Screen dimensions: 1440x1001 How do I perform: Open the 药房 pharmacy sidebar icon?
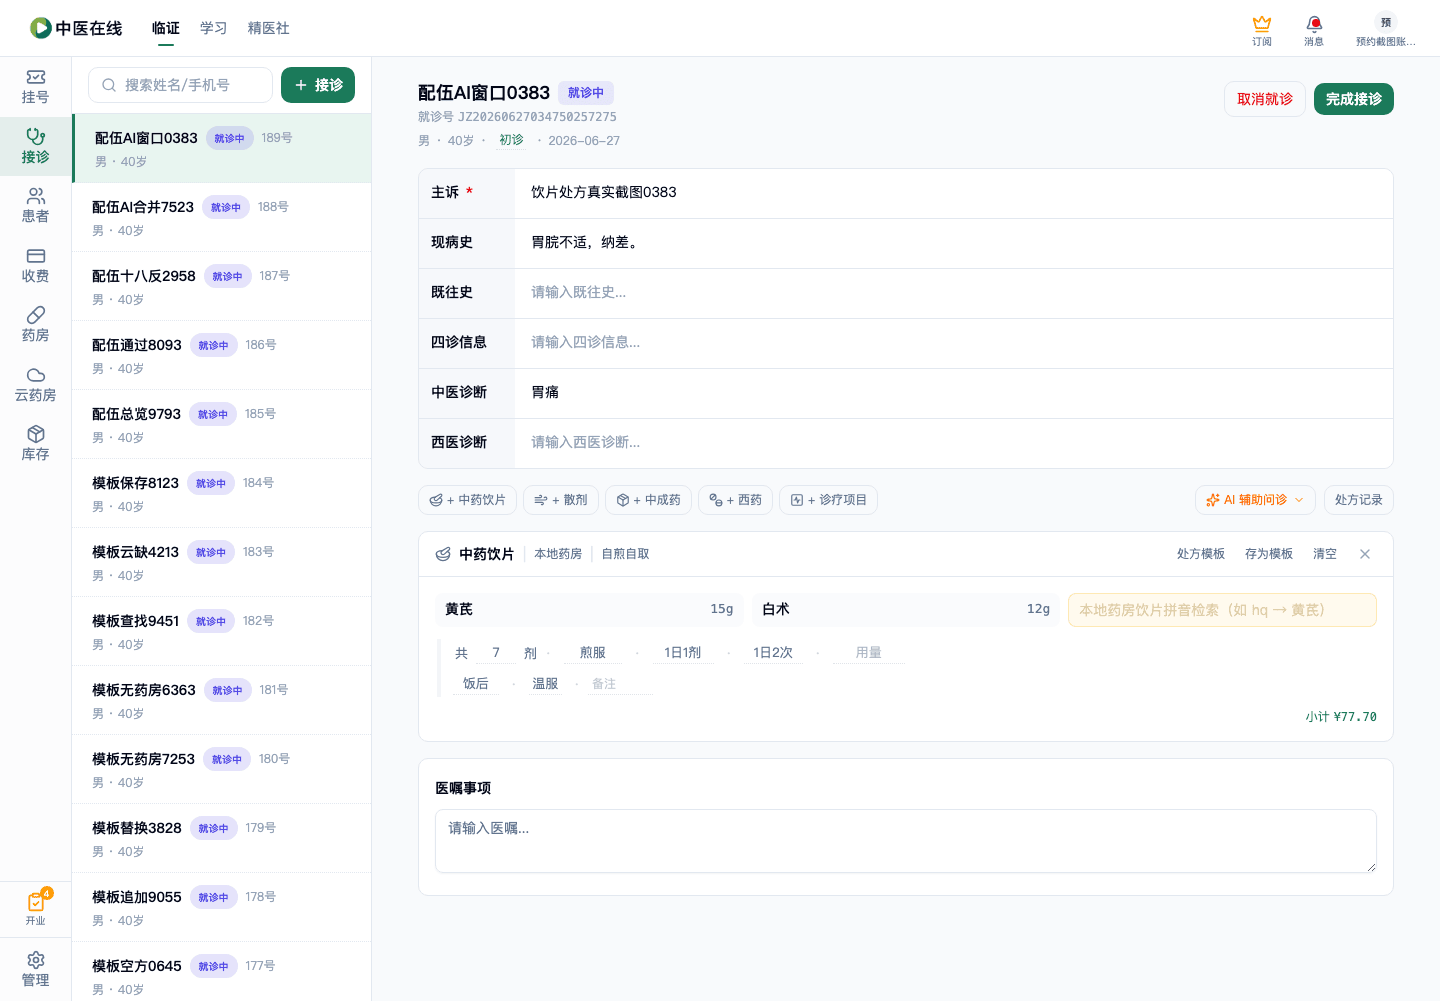35,325
